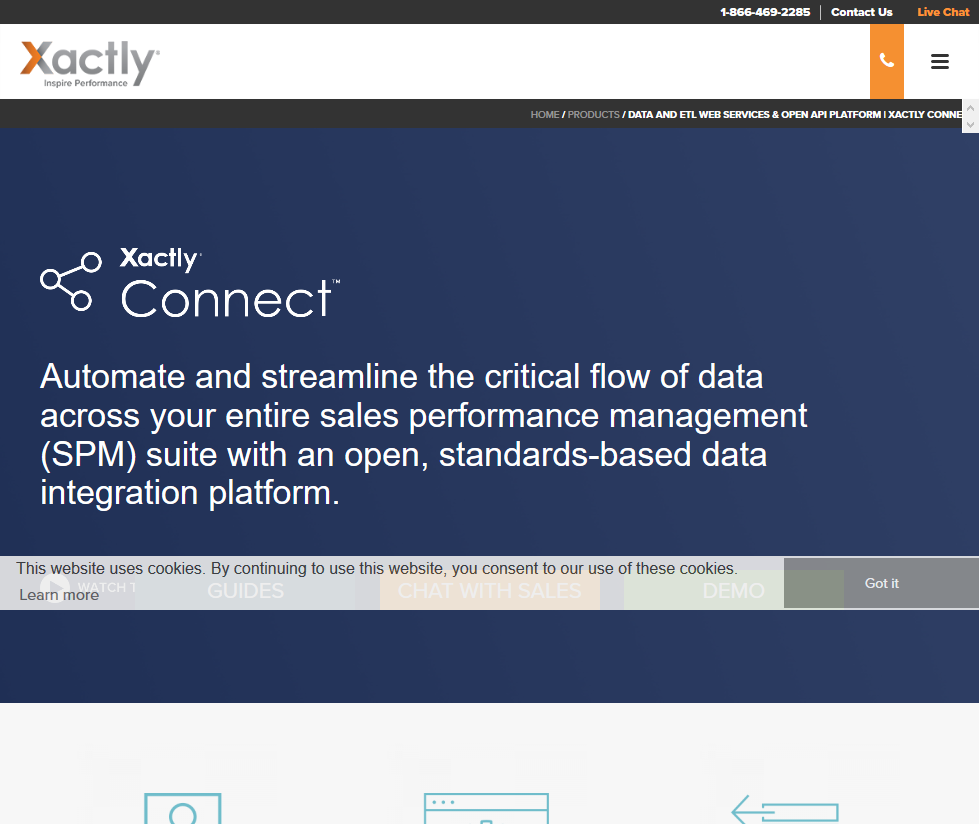Start a Live Chat session

coord(943,12)
